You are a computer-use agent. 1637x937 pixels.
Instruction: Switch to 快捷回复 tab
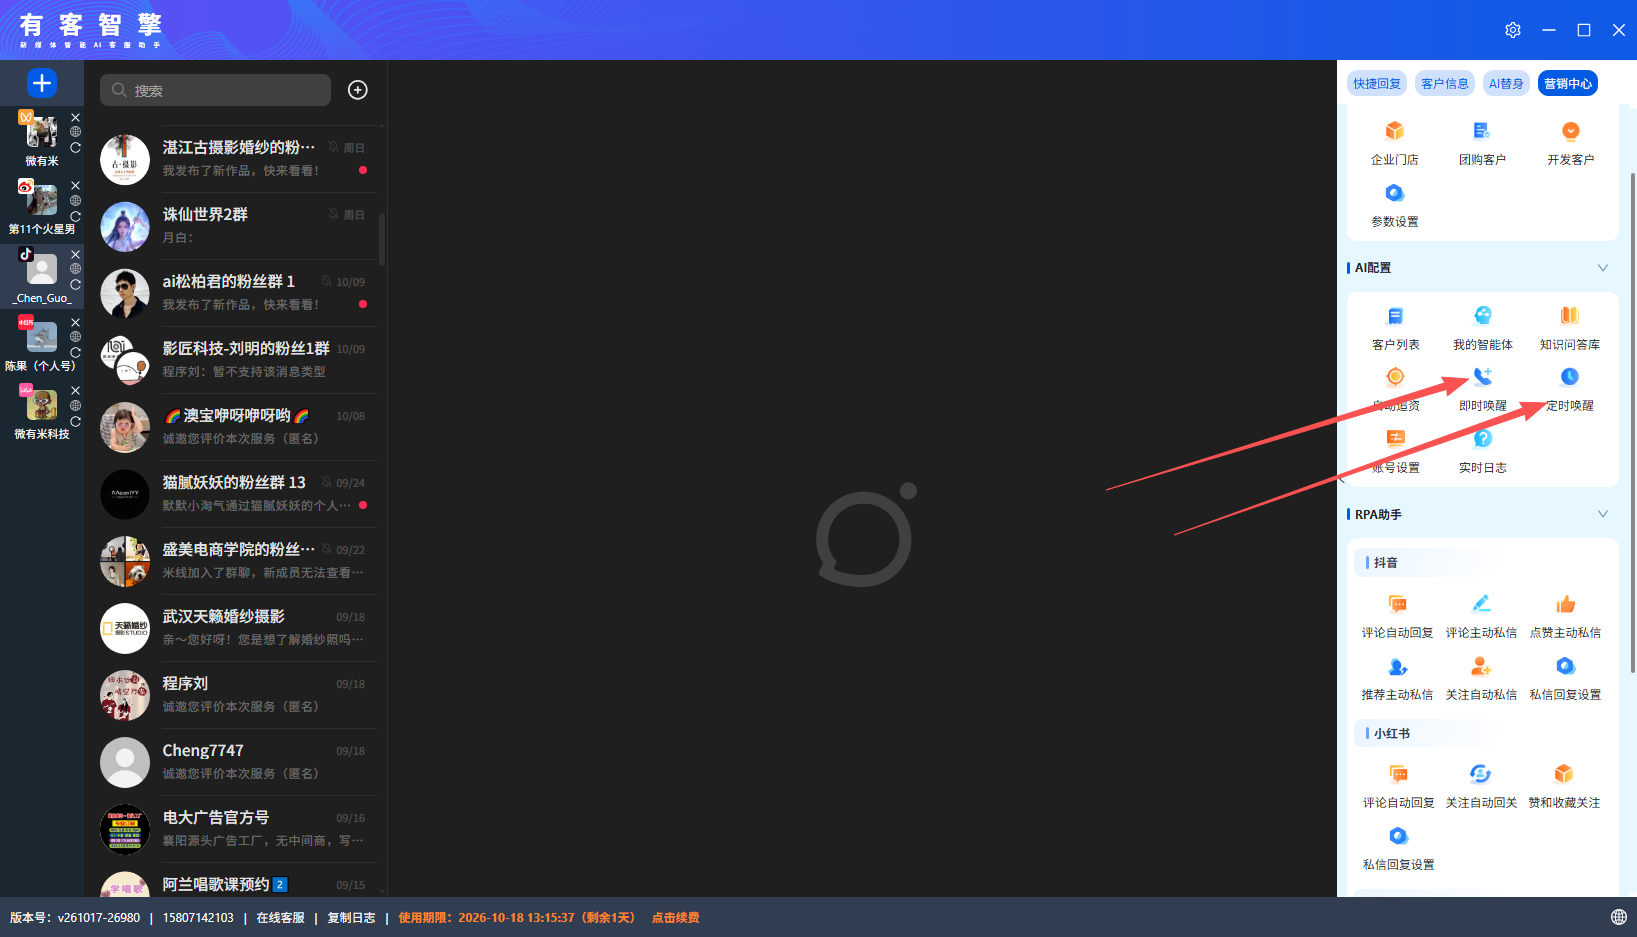click(x=1377, y=84)
